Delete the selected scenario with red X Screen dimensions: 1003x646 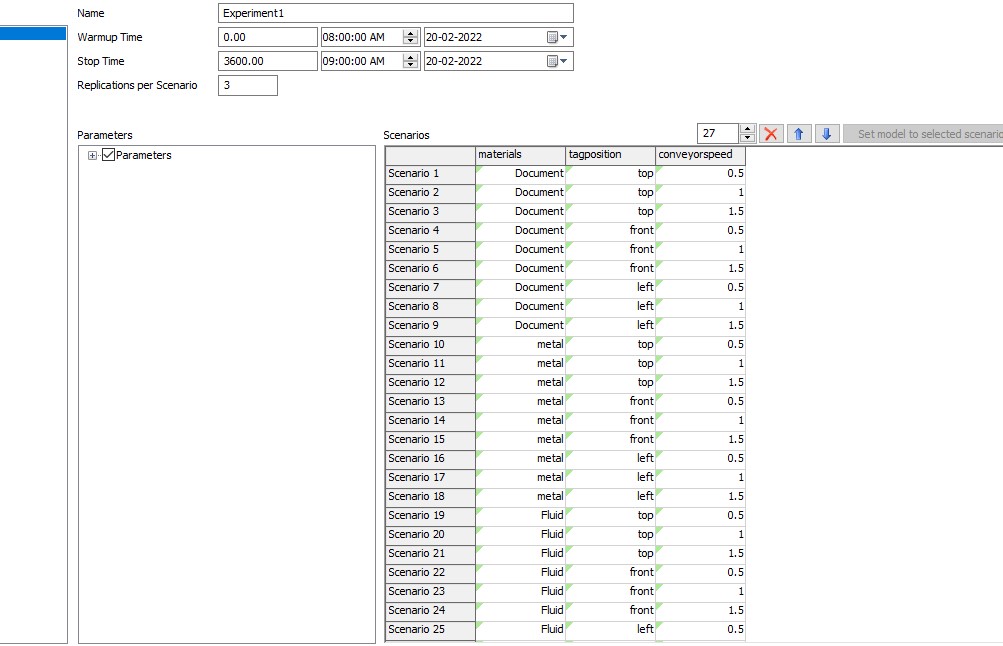(771, 134)
